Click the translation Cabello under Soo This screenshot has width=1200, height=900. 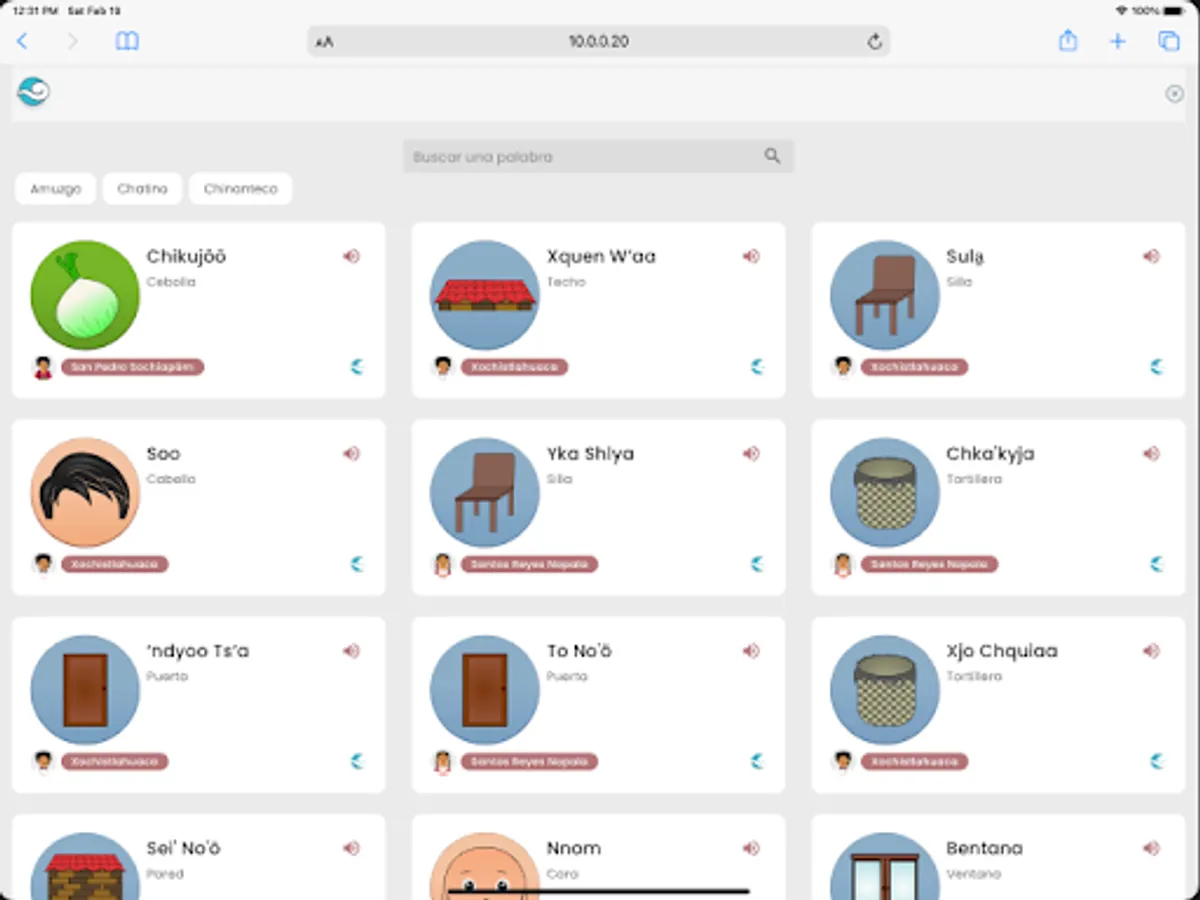171,479
